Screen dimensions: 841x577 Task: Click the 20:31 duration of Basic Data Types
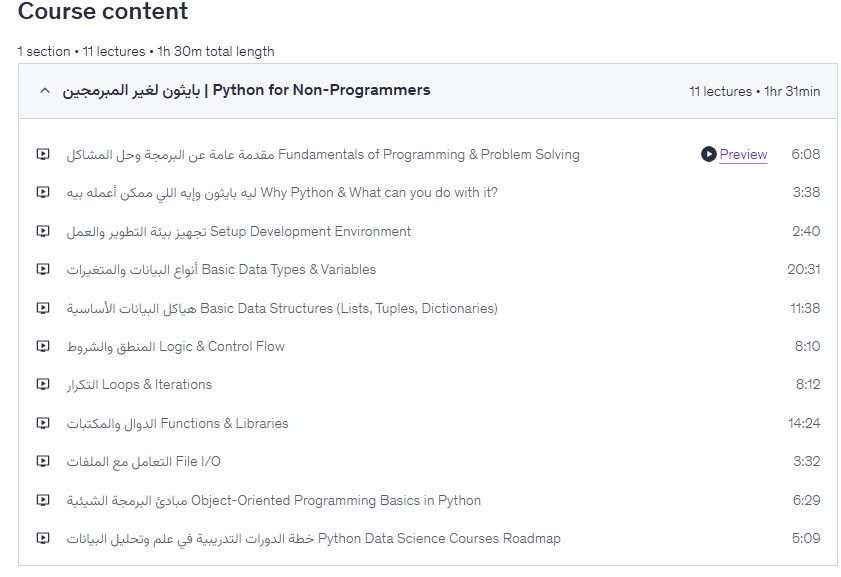click(x=804, y=270)
